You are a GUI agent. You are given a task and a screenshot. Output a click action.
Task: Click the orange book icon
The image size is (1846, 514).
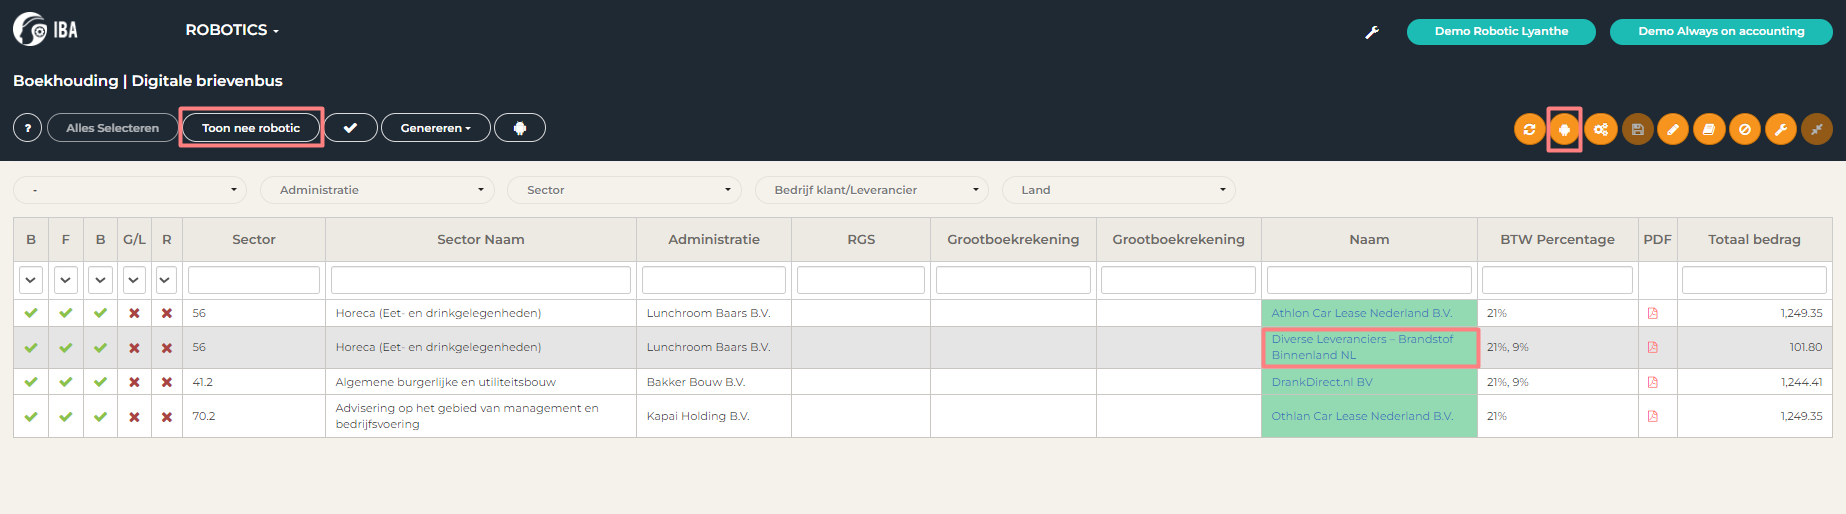pyautogui.click(x=1709, y=129)
